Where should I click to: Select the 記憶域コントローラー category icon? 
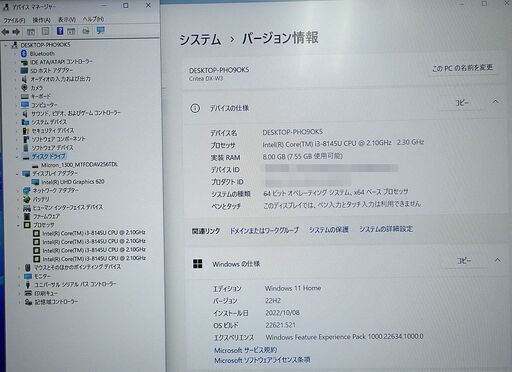click(x=29, y=302)
